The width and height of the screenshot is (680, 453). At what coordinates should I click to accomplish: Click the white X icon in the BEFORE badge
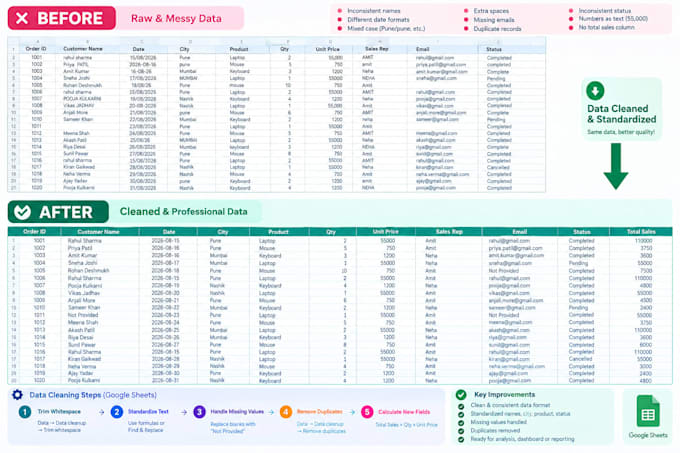(x=22, y=18)
